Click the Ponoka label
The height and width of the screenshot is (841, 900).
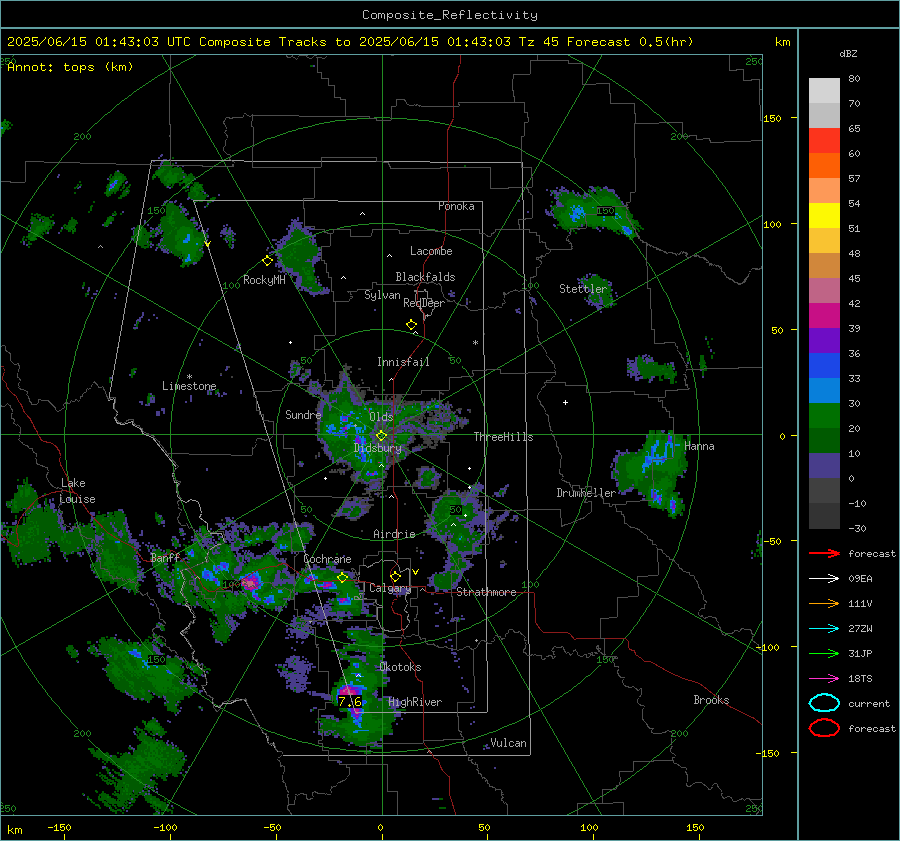pyautogui.click(x=456, y=206)
